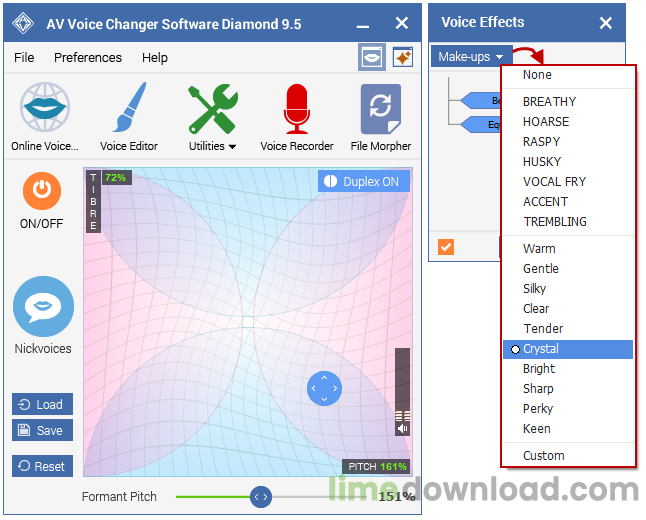Expand the Utilities dropdown arrow
Screen dimensions: 646x520
click(232, 146)
